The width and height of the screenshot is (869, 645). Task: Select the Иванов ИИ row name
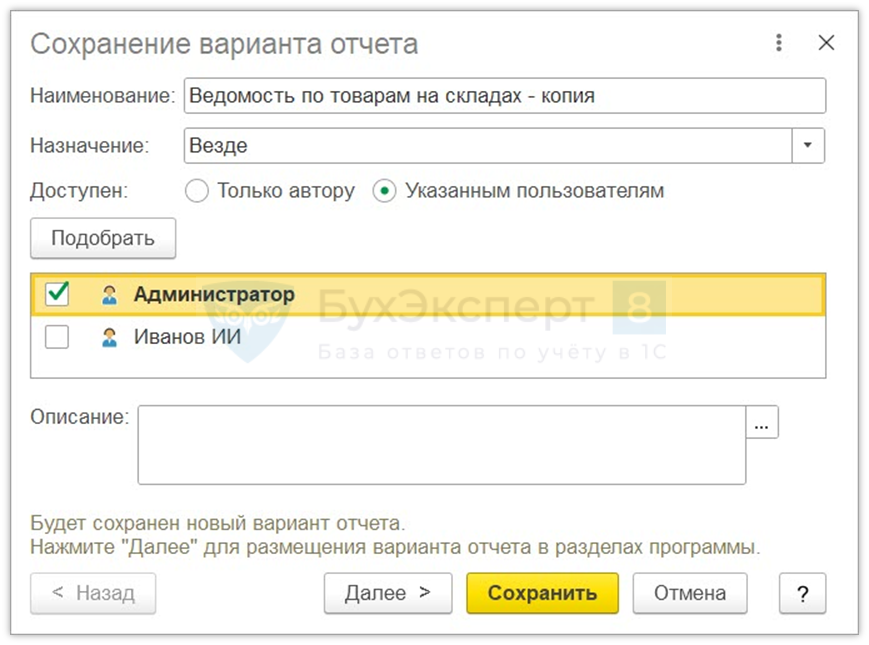coord(188,338)
